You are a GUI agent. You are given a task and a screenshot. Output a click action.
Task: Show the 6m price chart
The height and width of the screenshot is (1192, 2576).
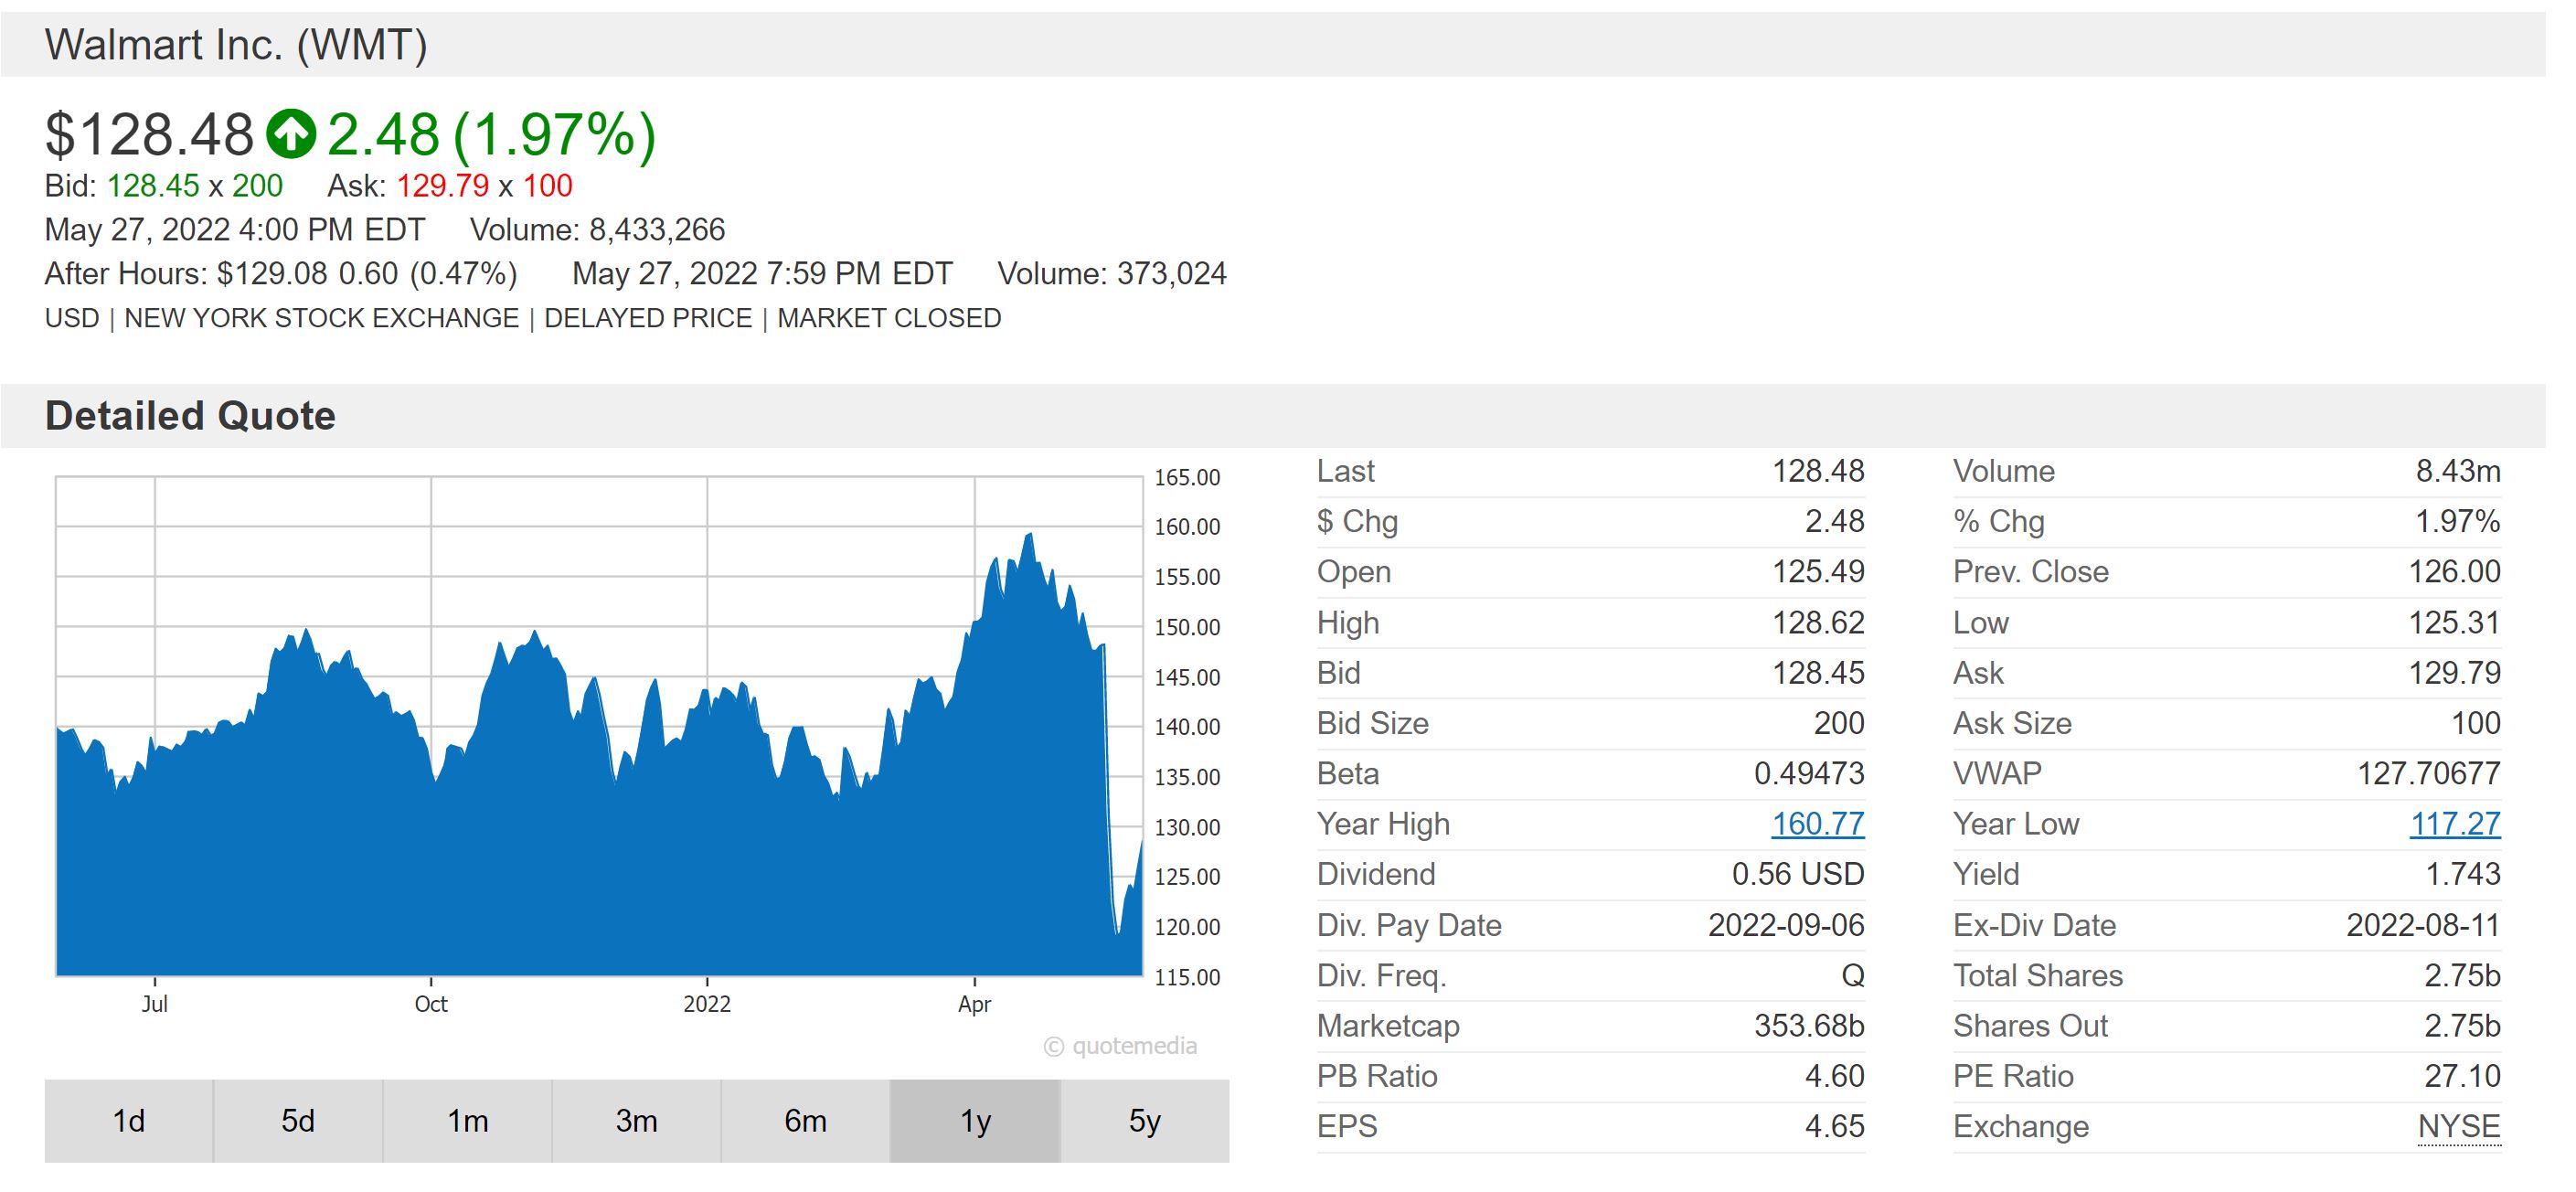805,1121
